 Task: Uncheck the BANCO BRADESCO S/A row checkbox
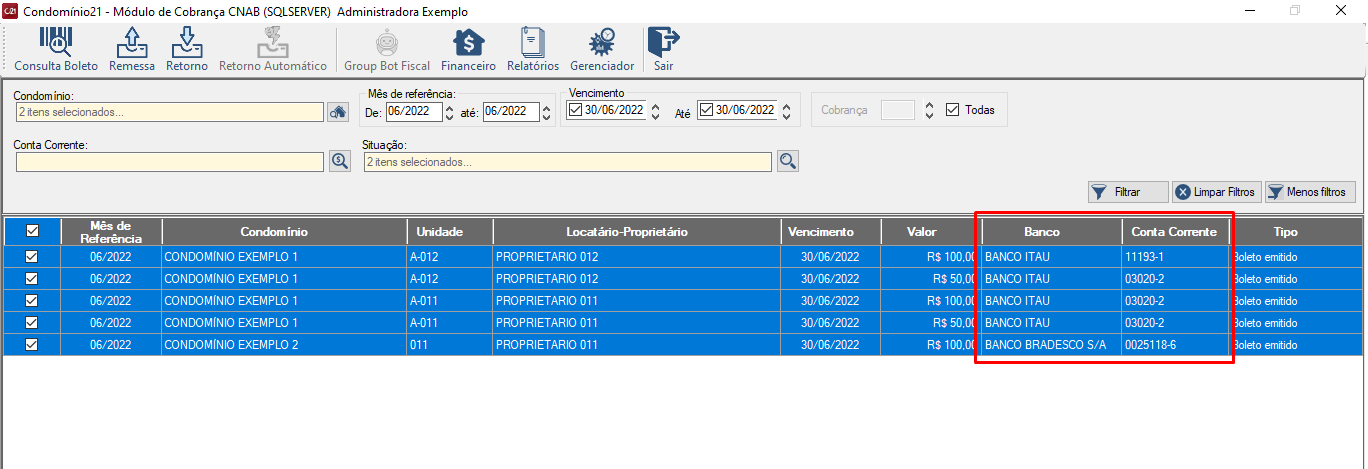coord(32,344)
